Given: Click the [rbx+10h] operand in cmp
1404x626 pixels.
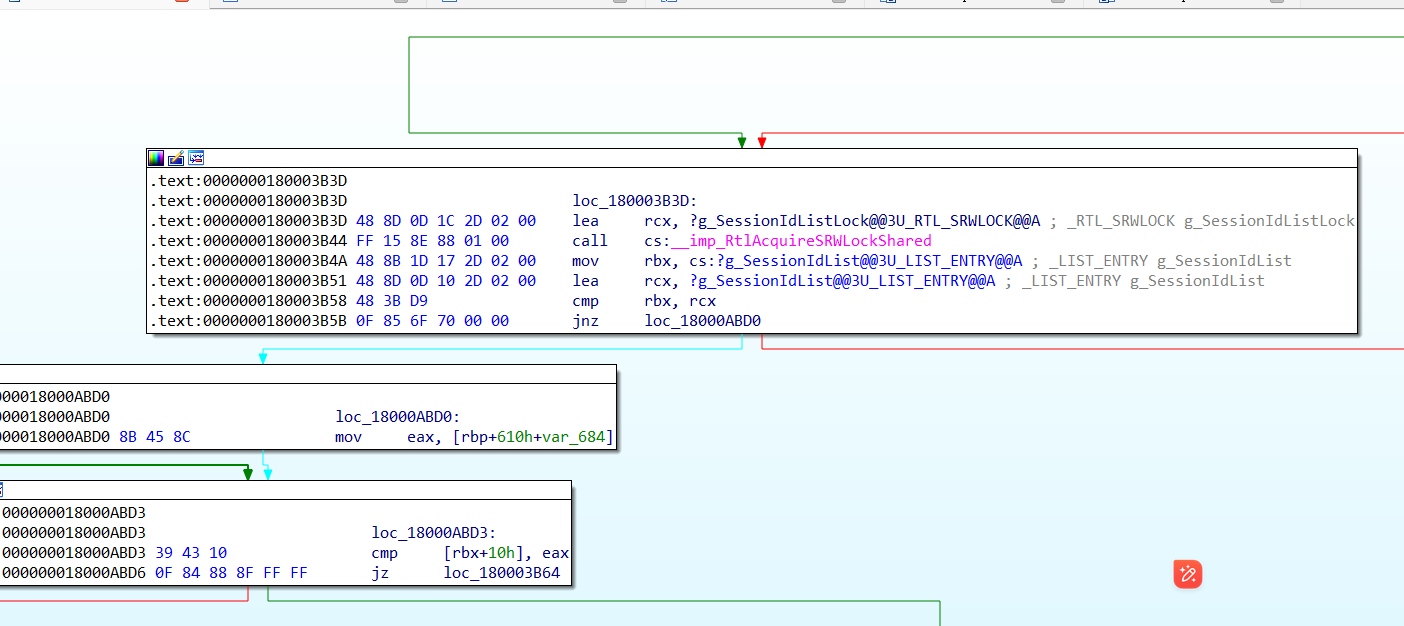Looking at the screenshot, I should point(484,553).
